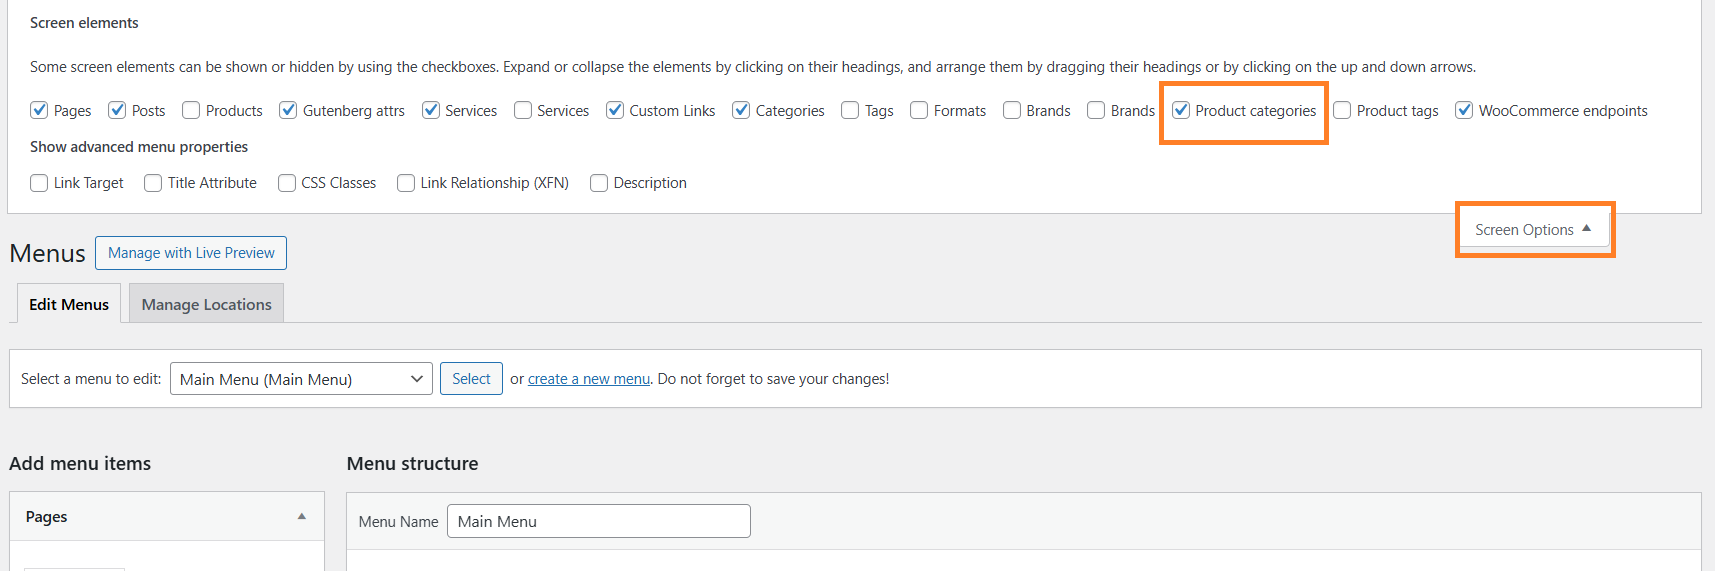This screenshot has width=1715, height=571.
Task: Tick the Product tags checkbox
Action: point(1343,110)
